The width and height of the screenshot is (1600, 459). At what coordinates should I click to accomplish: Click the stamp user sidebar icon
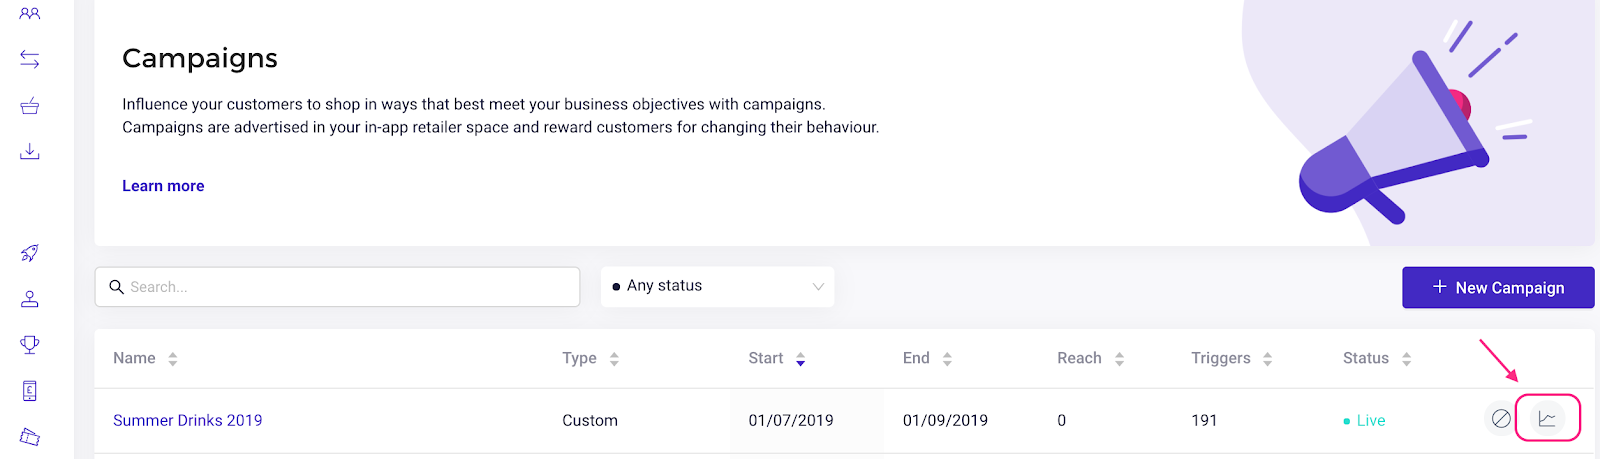(x=30, y=299)
